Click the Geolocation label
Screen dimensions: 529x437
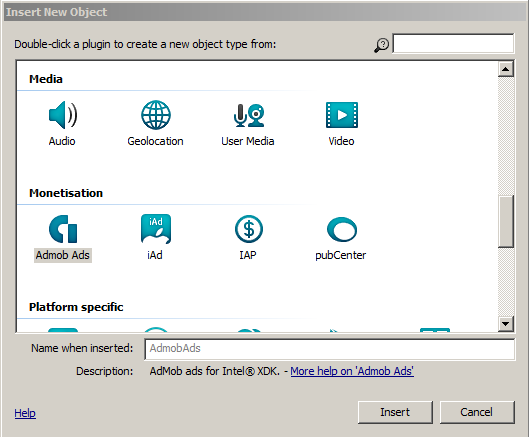(x=156, y=141)
